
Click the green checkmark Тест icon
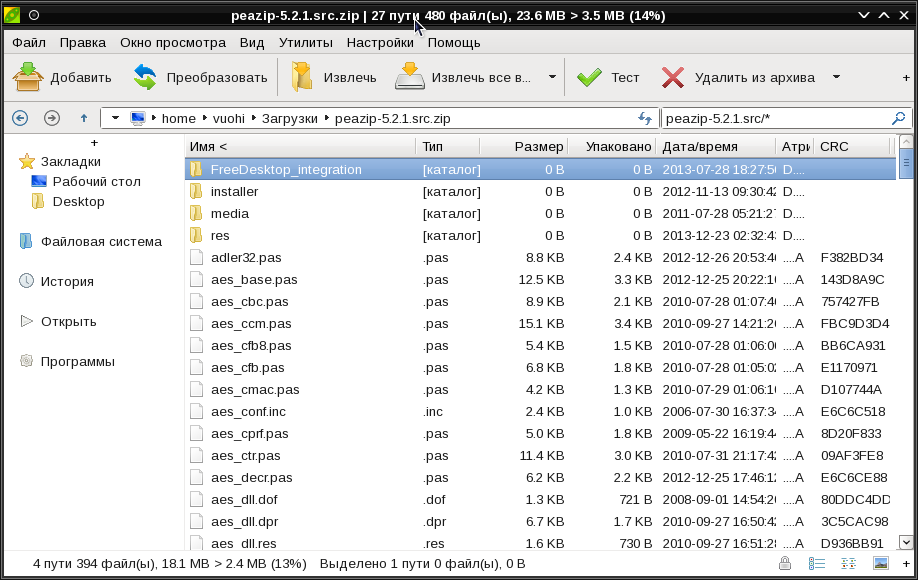click(589, 77)
